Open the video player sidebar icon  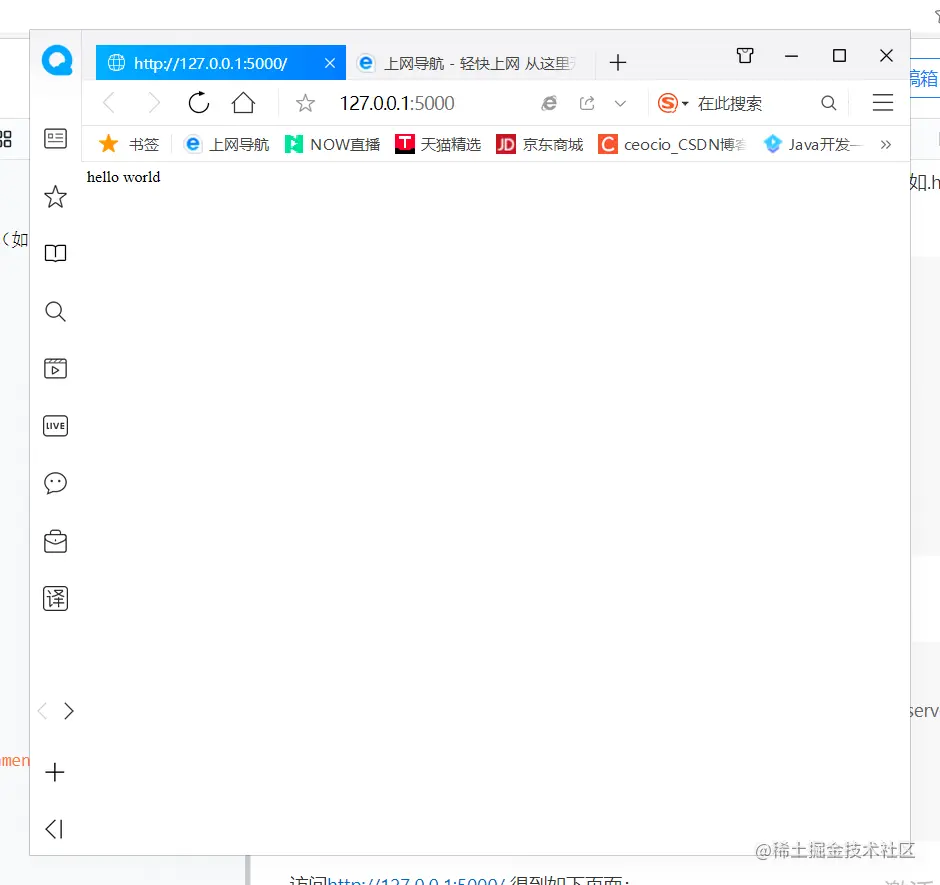point(55,368)
